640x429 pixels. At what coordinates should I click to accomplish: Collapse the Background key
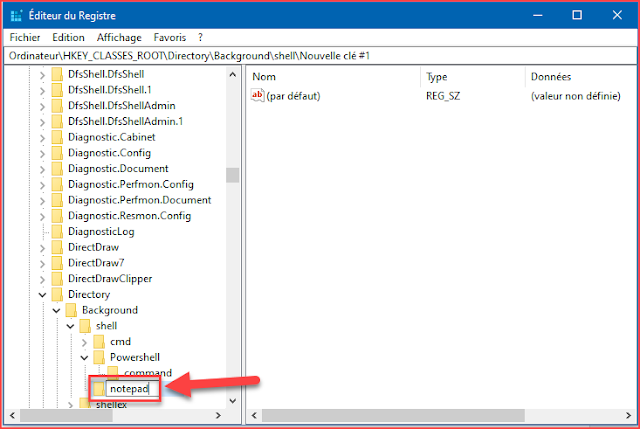tap(56, 311)
